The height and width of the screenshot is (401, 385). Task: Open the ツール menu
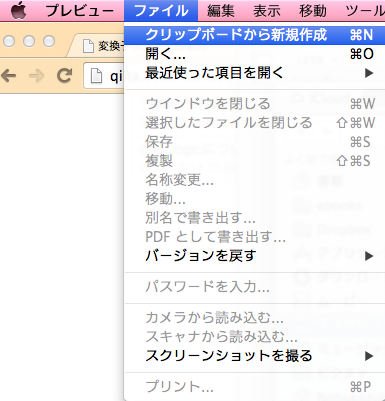[x=365, y=11]
